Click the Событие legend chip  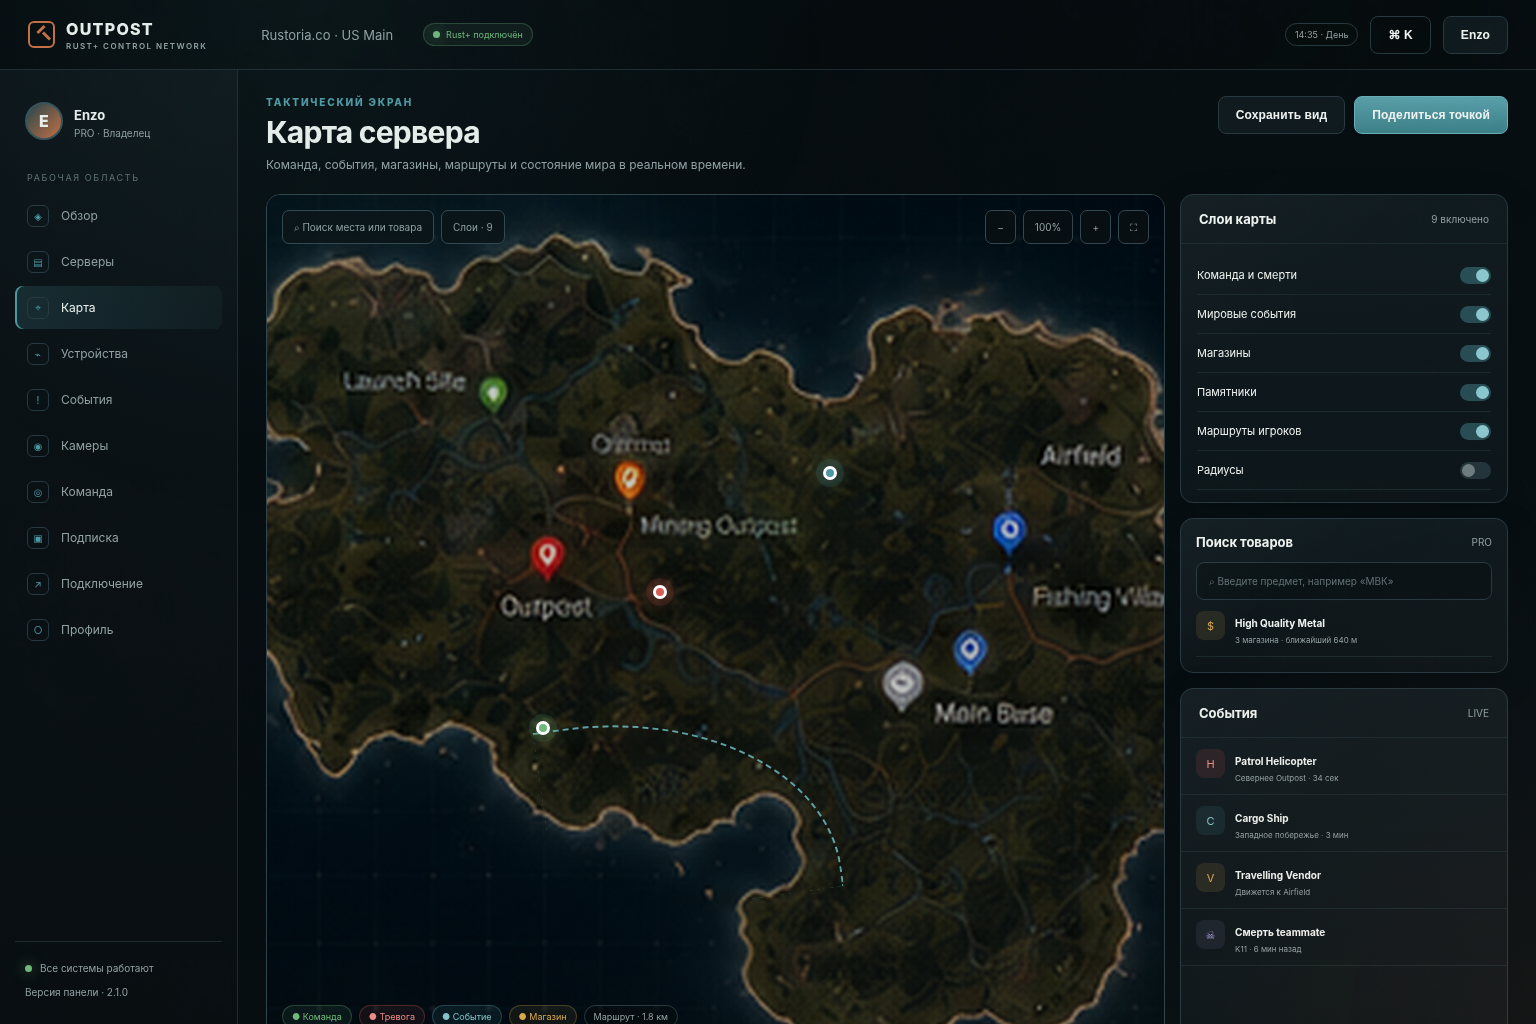(467, 1016)
